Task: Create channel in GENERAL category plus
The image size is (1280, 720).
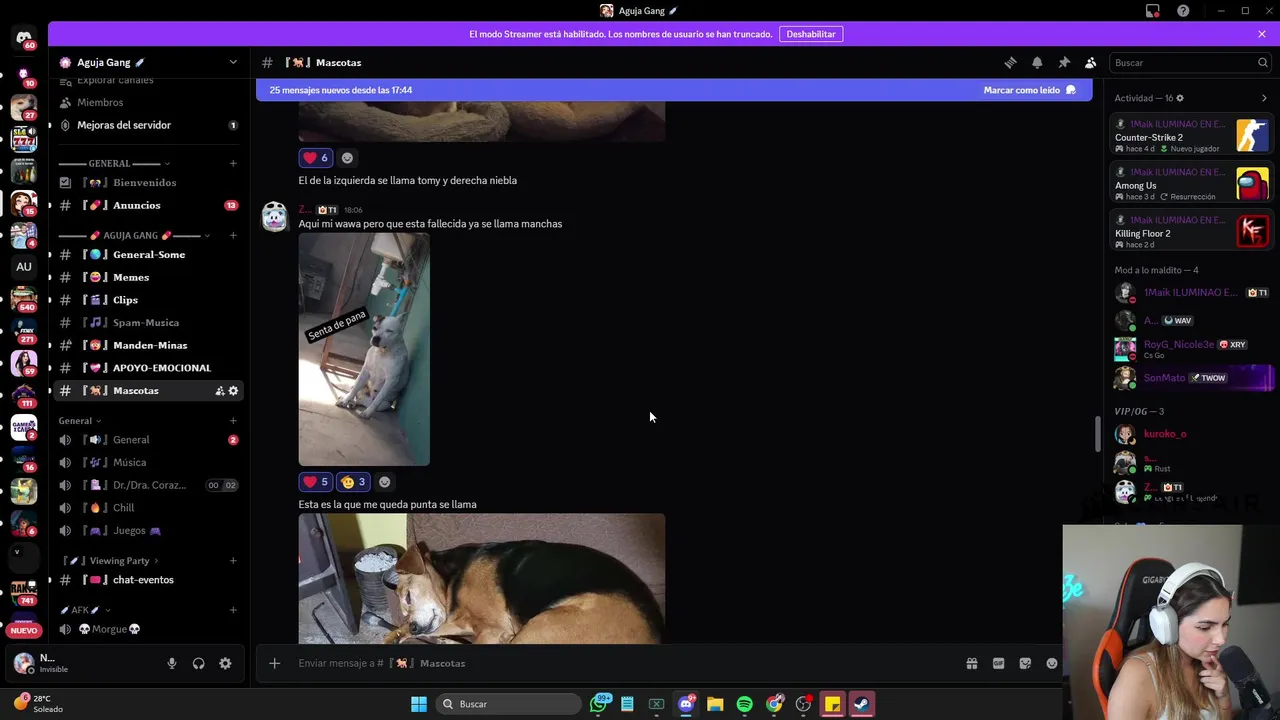Action: [x=233, y=163]
